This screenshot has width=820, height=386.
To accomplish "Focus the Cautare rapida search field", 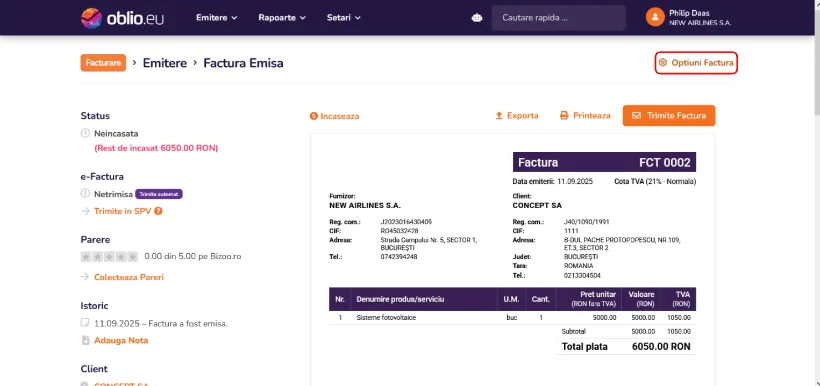I will point(559,18).
